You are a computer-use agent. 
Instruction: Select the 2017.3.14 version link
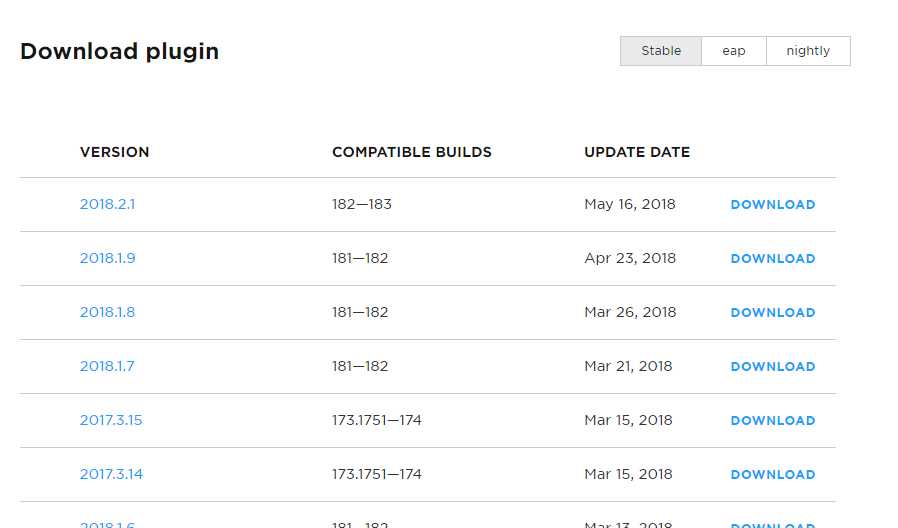click(111, 474)
